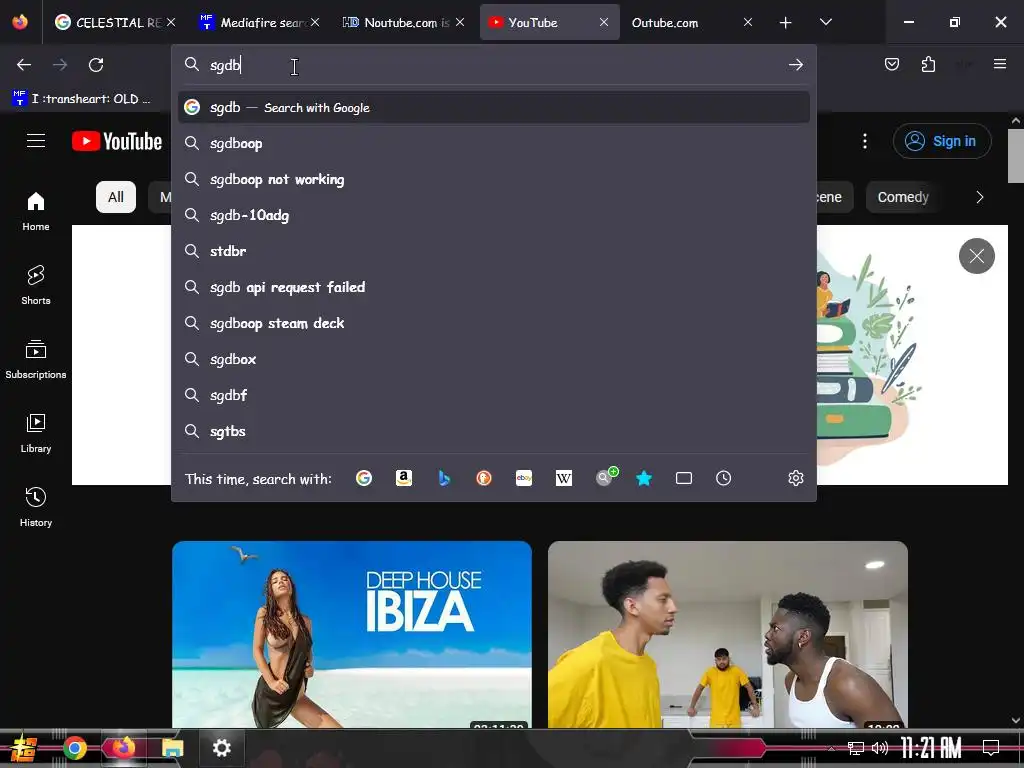Open the Extensions puzzle icon
Image resolution: width=1024 pixels, height=768 pixels.
928,64
